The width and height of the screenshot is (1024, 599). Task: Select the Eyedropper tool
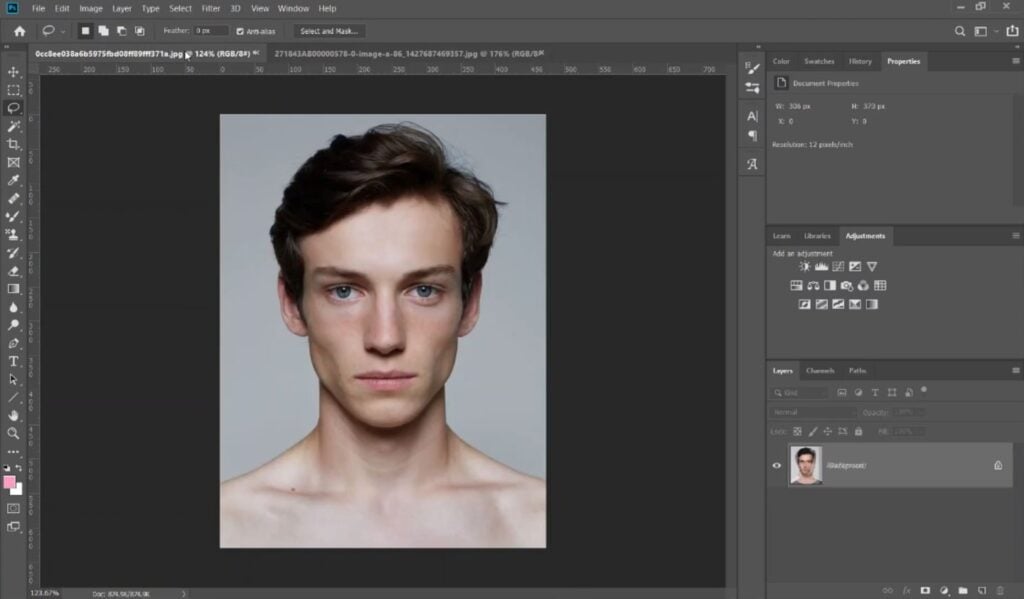(13, 180)
